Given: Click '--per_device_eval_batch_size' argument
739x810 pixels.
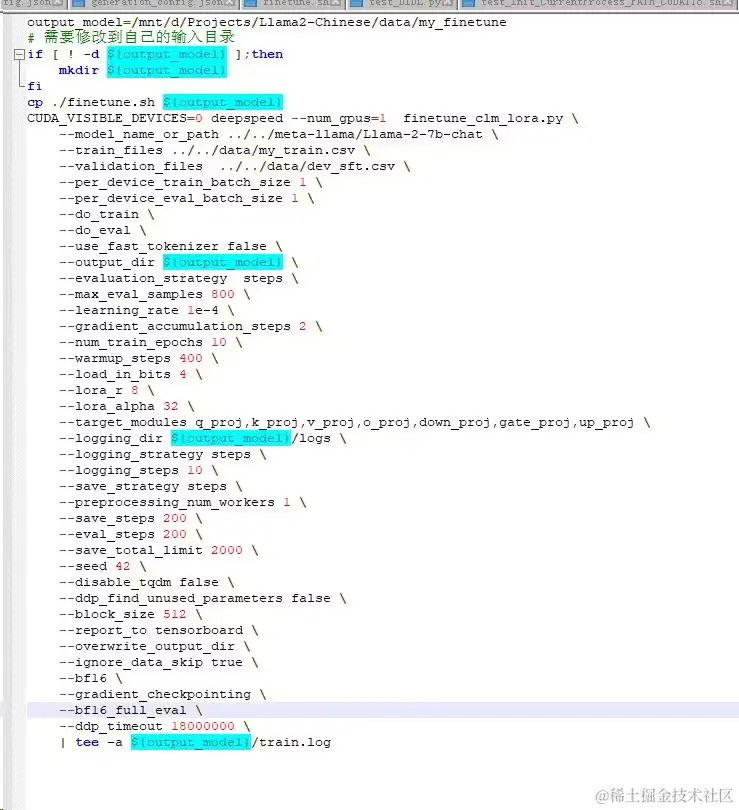Looking at the screenshot, I should pos(170,198).
